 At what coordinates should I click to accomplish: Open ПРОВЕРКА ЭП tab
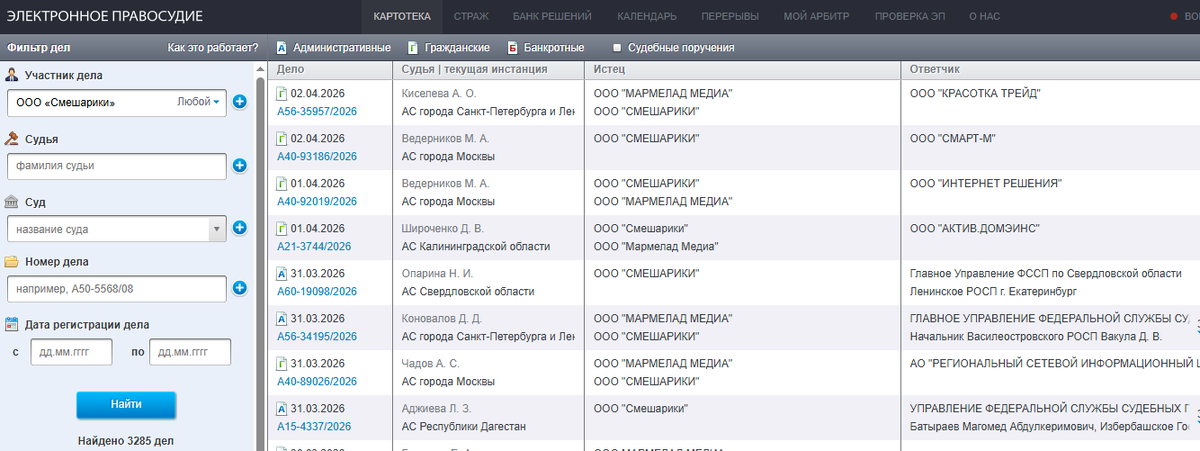[909, 17]
